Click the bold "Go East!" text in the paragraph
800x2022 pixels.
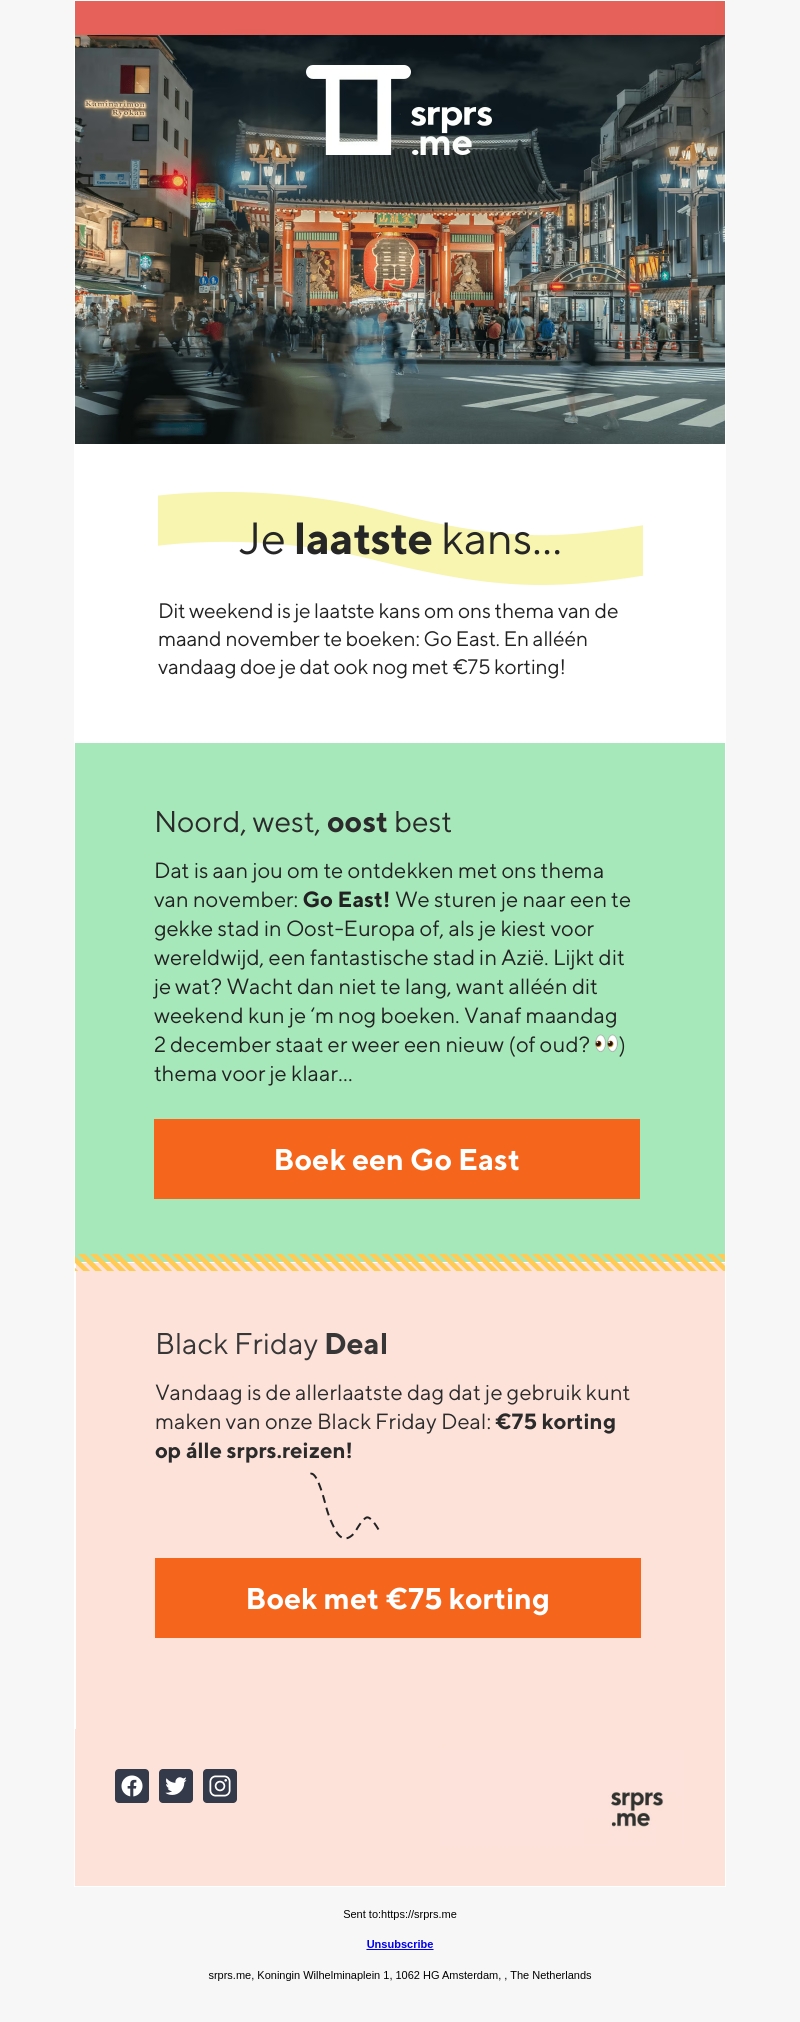346,900
